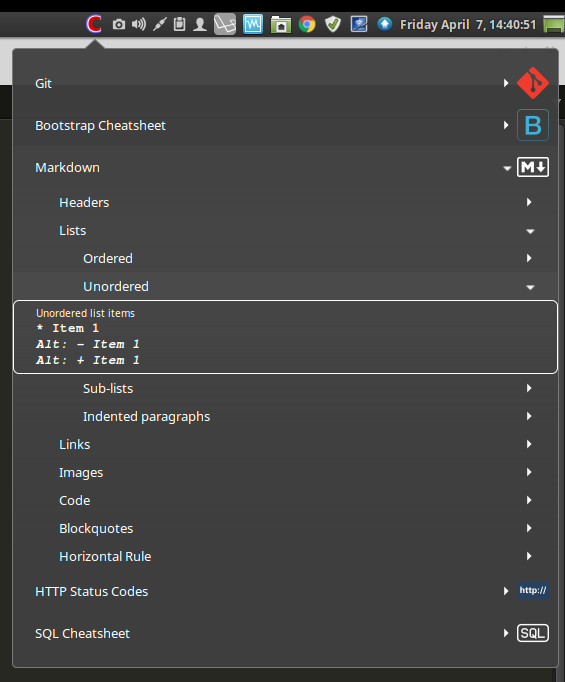This screenshot has height=682, width=565.
Task: Click the Markdown M-arrow logo icon
Action: click(533, 167)
